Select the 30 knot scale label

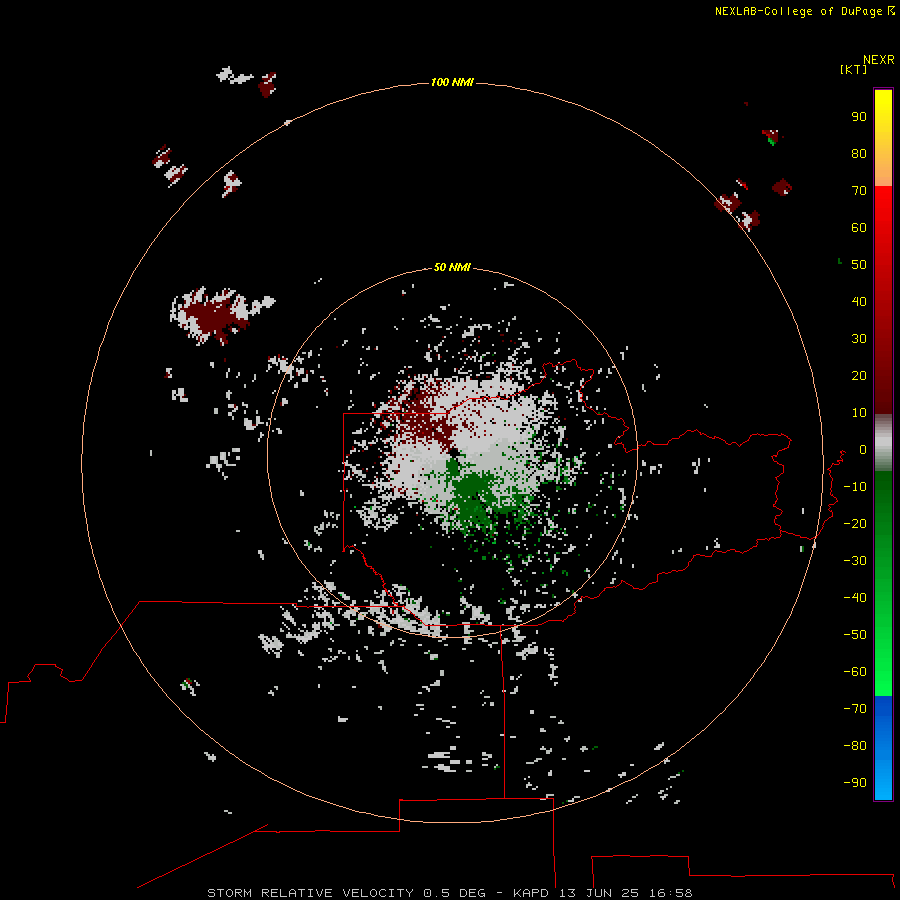pyautogui.click(x=859, y=339)
